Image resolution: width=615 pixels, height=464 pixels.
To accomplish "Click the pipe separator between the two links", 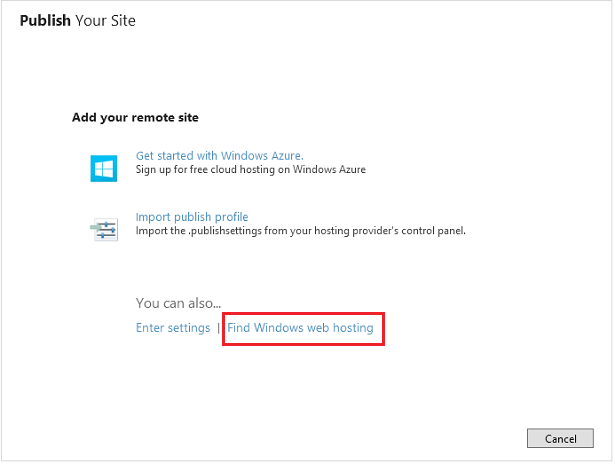I will point(219,328).
